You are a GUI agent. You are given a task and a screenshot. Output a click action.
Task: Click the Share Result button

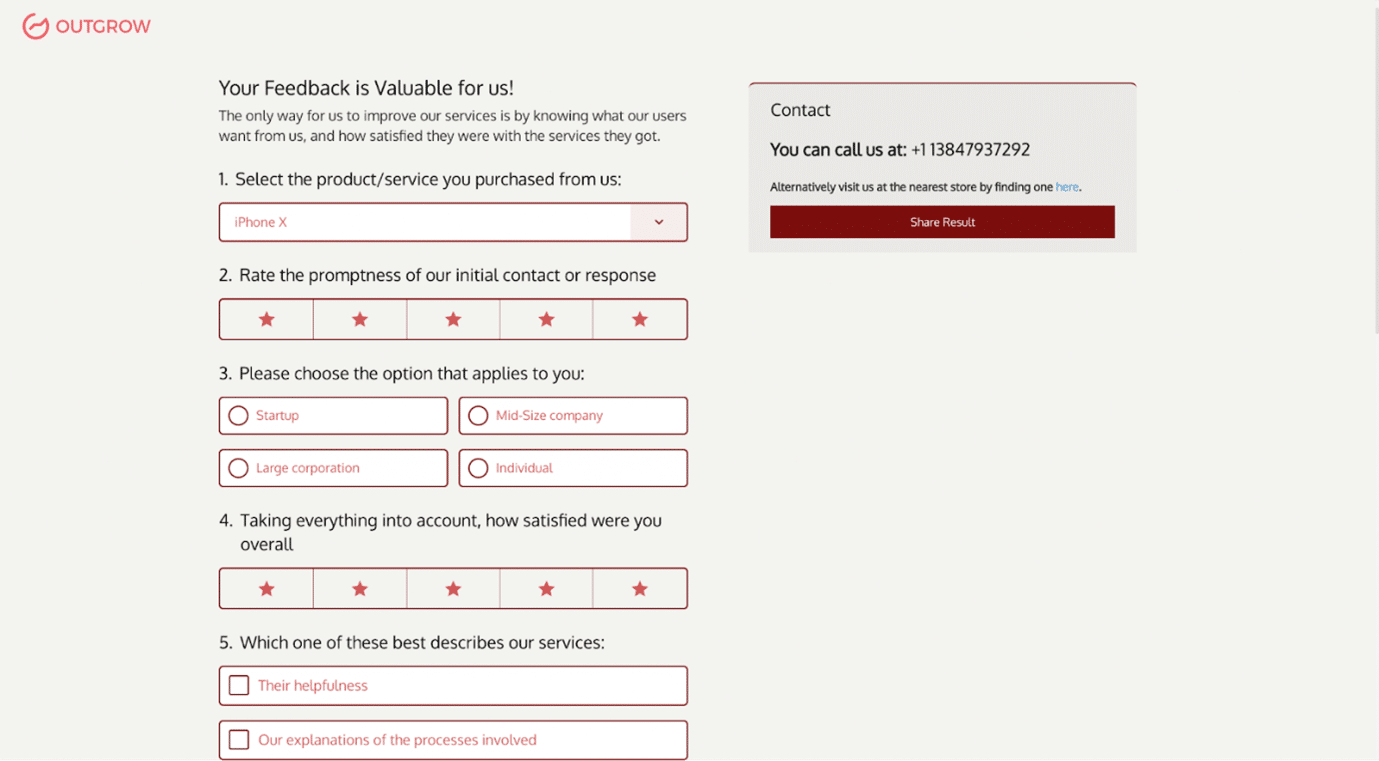point(942,222)
